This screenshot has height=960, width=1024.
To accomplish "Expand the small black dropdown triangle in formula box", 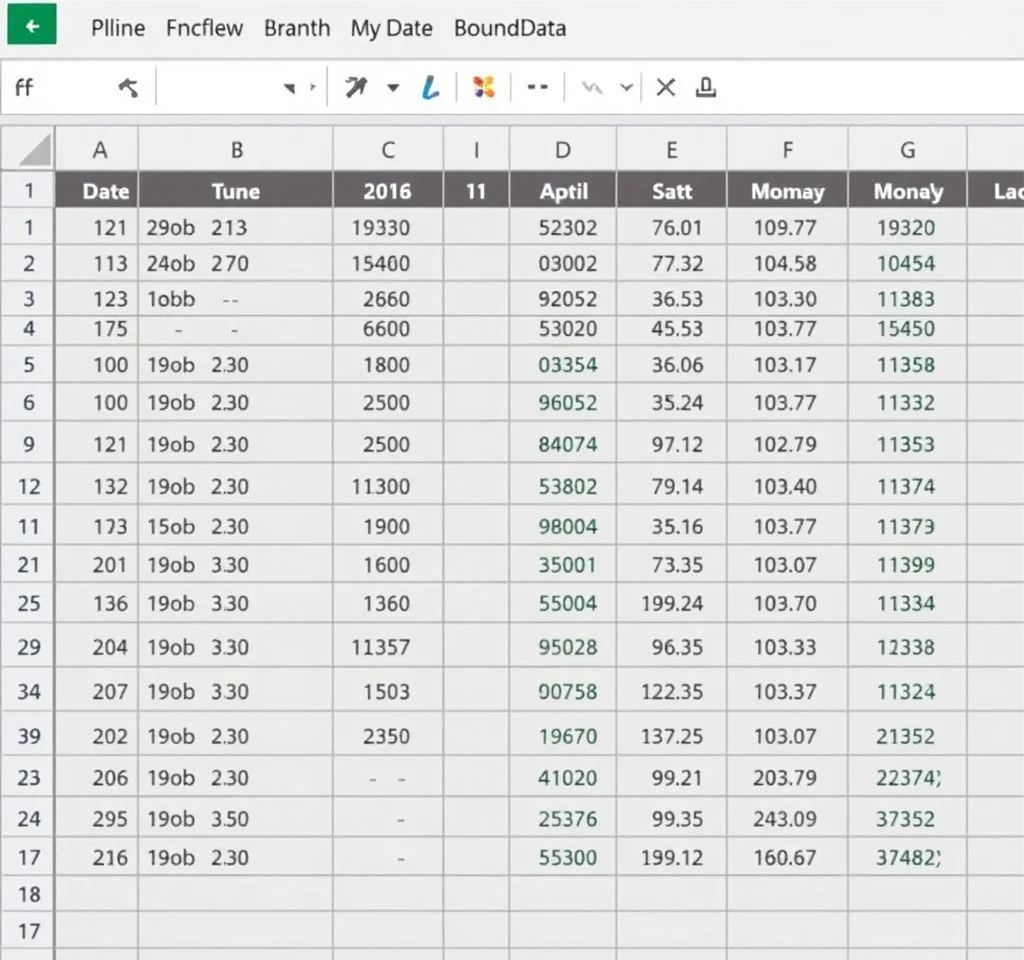I will [289, 88].
